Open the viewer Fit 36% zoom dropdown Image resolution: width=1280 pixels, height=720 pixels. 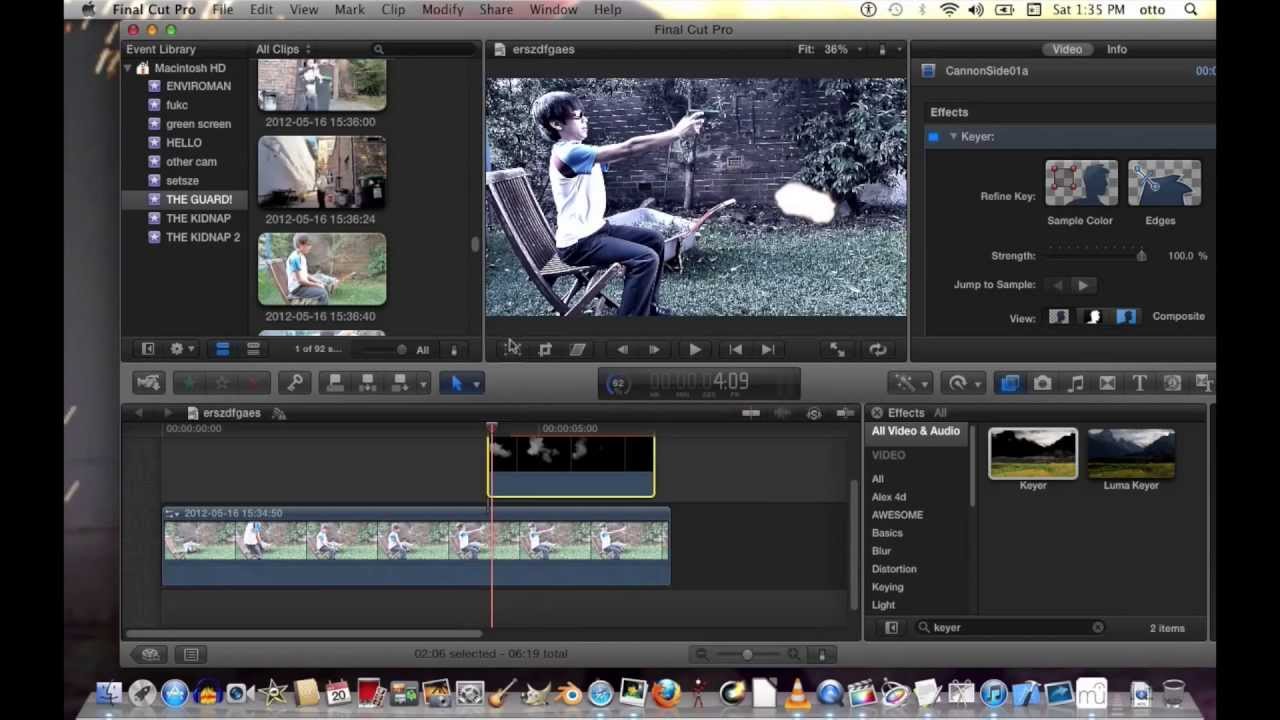pos(832,49)
